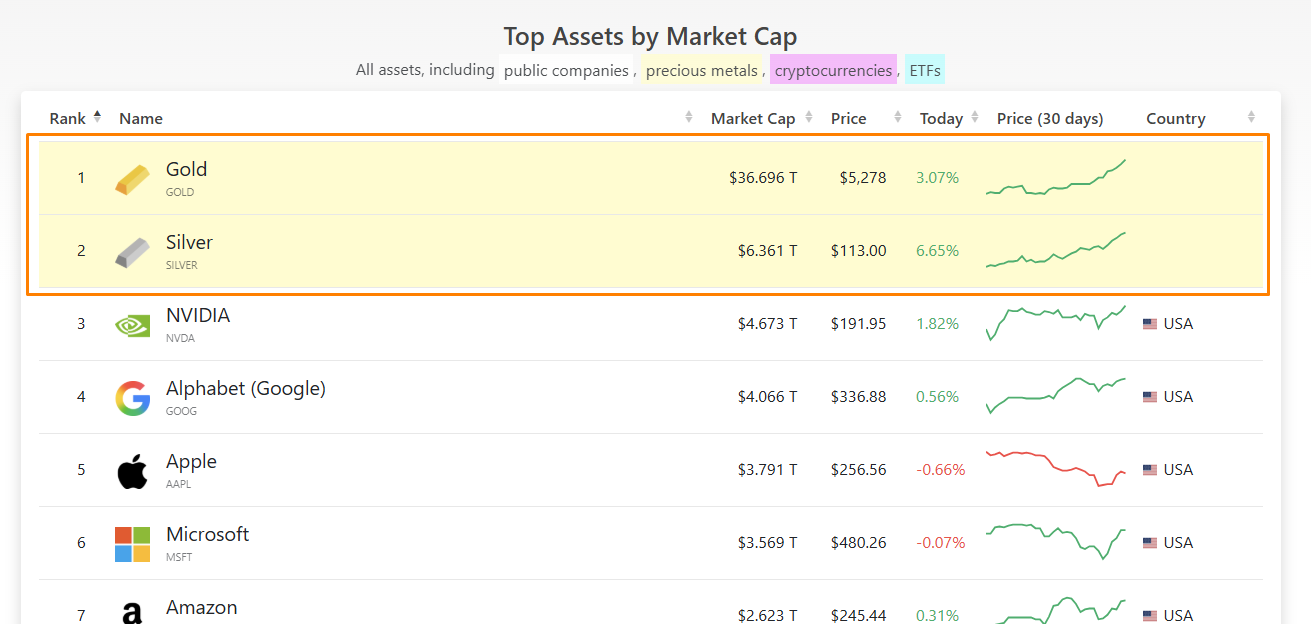Open the cryptocurrencies filter link
Image resolution: width=1311 pixels, height=624 pixels.
pyautogui.click(x=833, y=71)
